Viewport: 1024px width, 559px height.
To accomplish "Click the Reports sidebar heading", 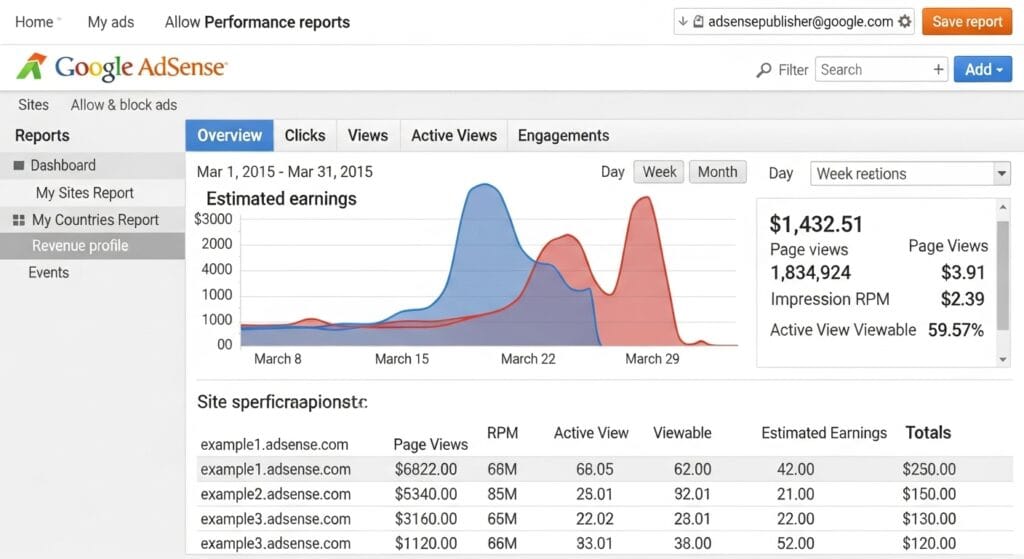I will coord(42,135).
